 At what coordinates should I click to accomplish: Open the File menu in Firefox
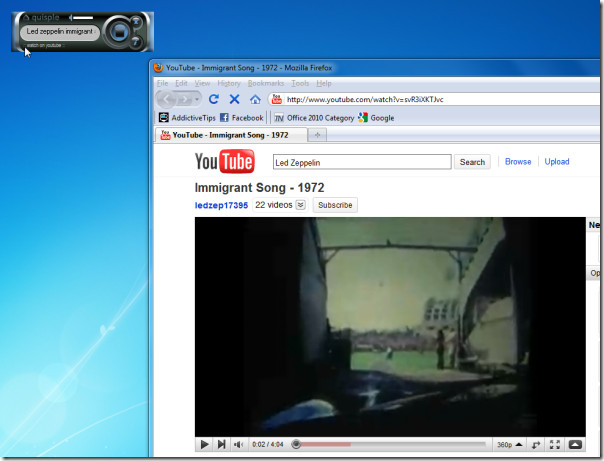pyautogui.click(x=162, y=83)
